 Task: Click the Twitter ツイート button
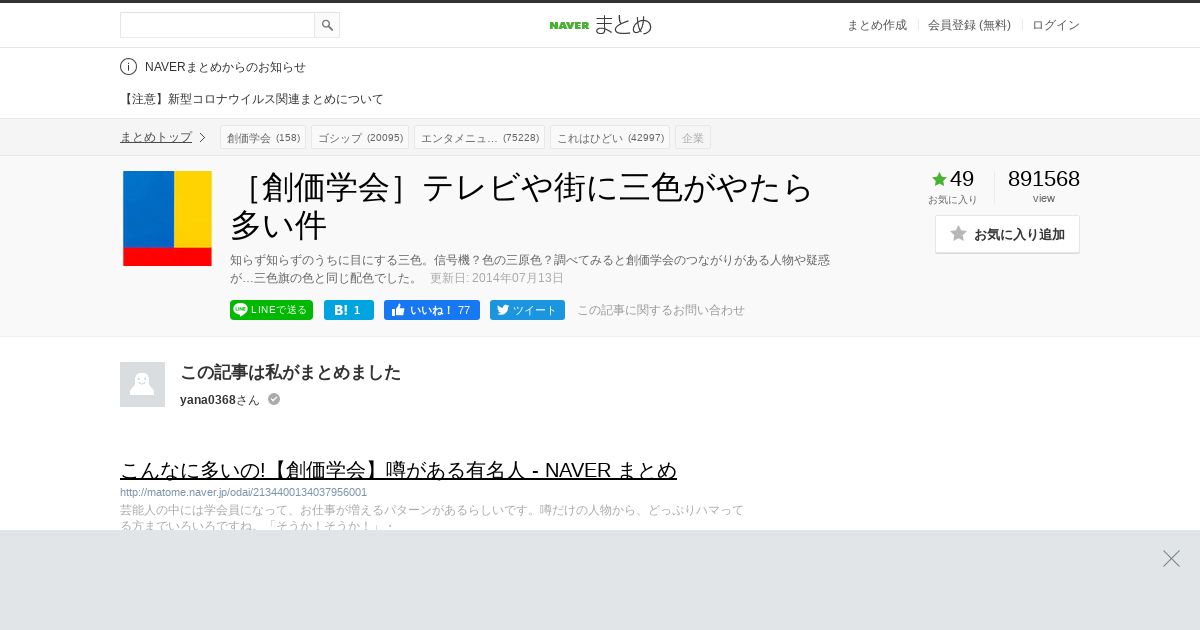click(527, 310)
